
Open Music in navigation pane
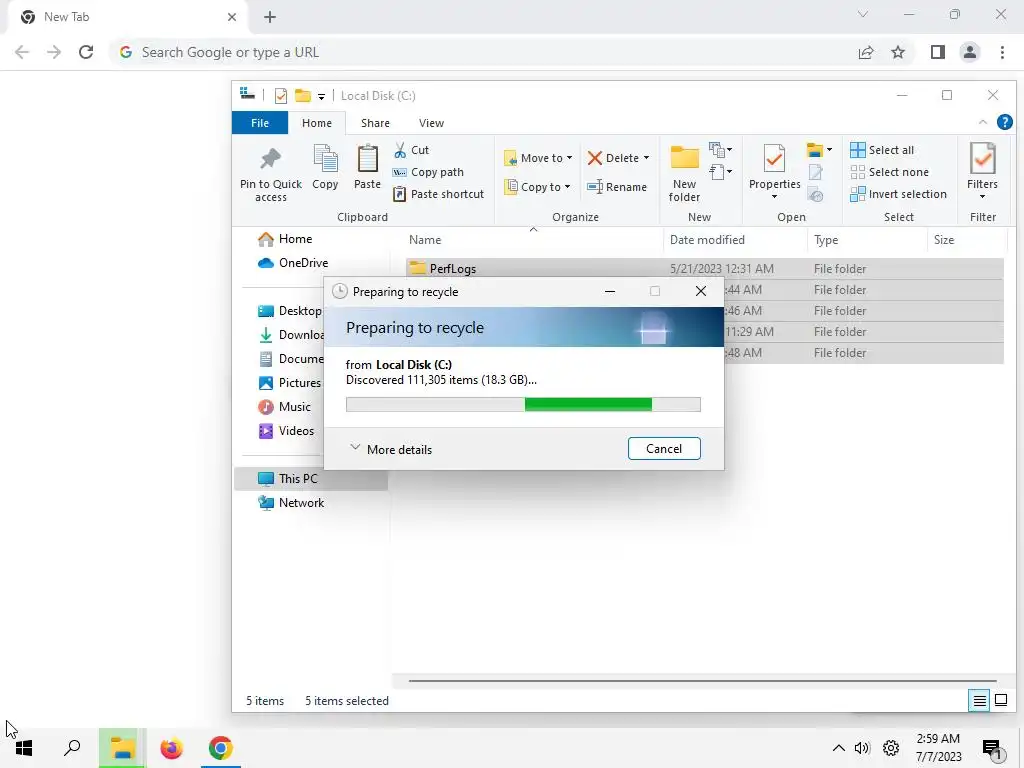(x=285, y=407)
